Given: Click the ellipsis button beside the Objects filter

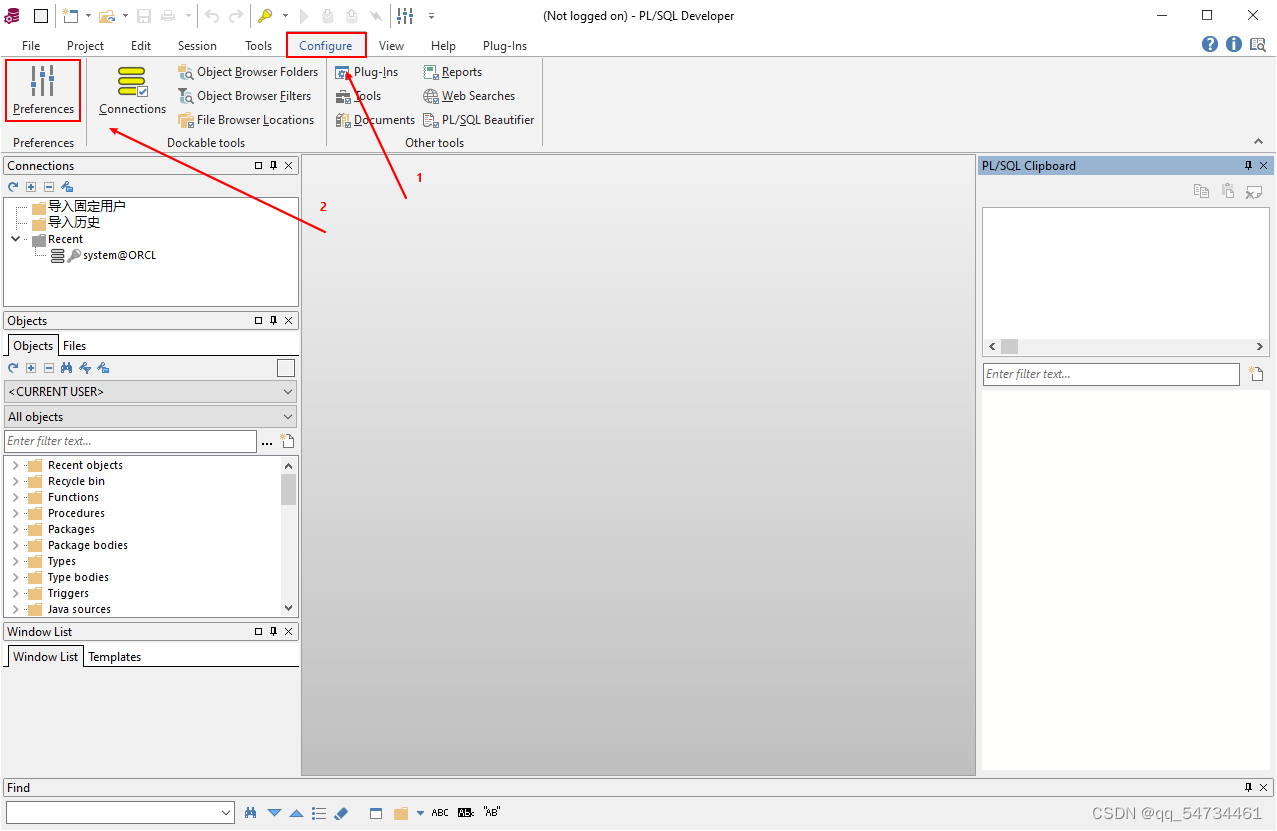Looking at the screenshot, I should (267, 442).
